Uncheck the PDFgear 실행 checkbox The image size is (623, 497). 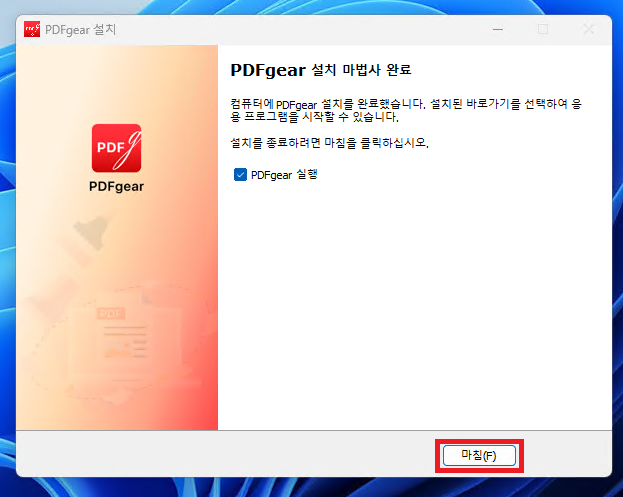240,174
